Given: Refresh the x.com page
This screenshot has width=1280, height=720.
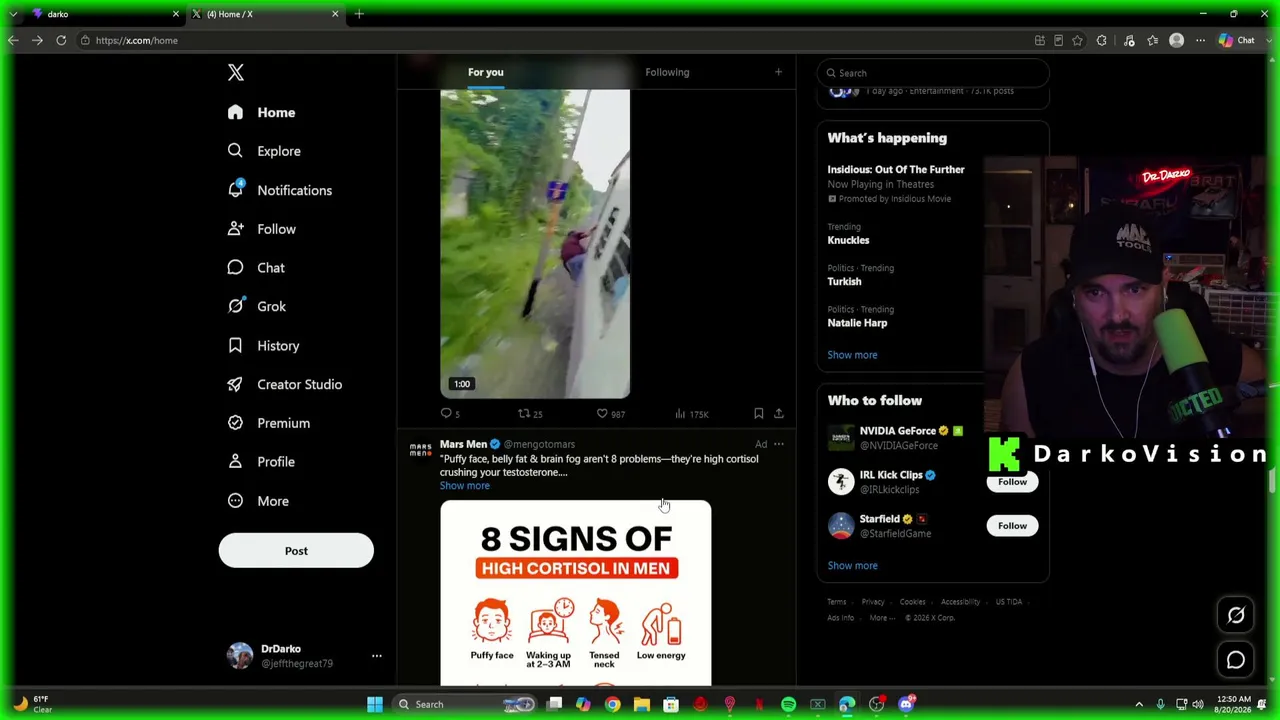Looking at the screenshot, I should click(61, 41).
